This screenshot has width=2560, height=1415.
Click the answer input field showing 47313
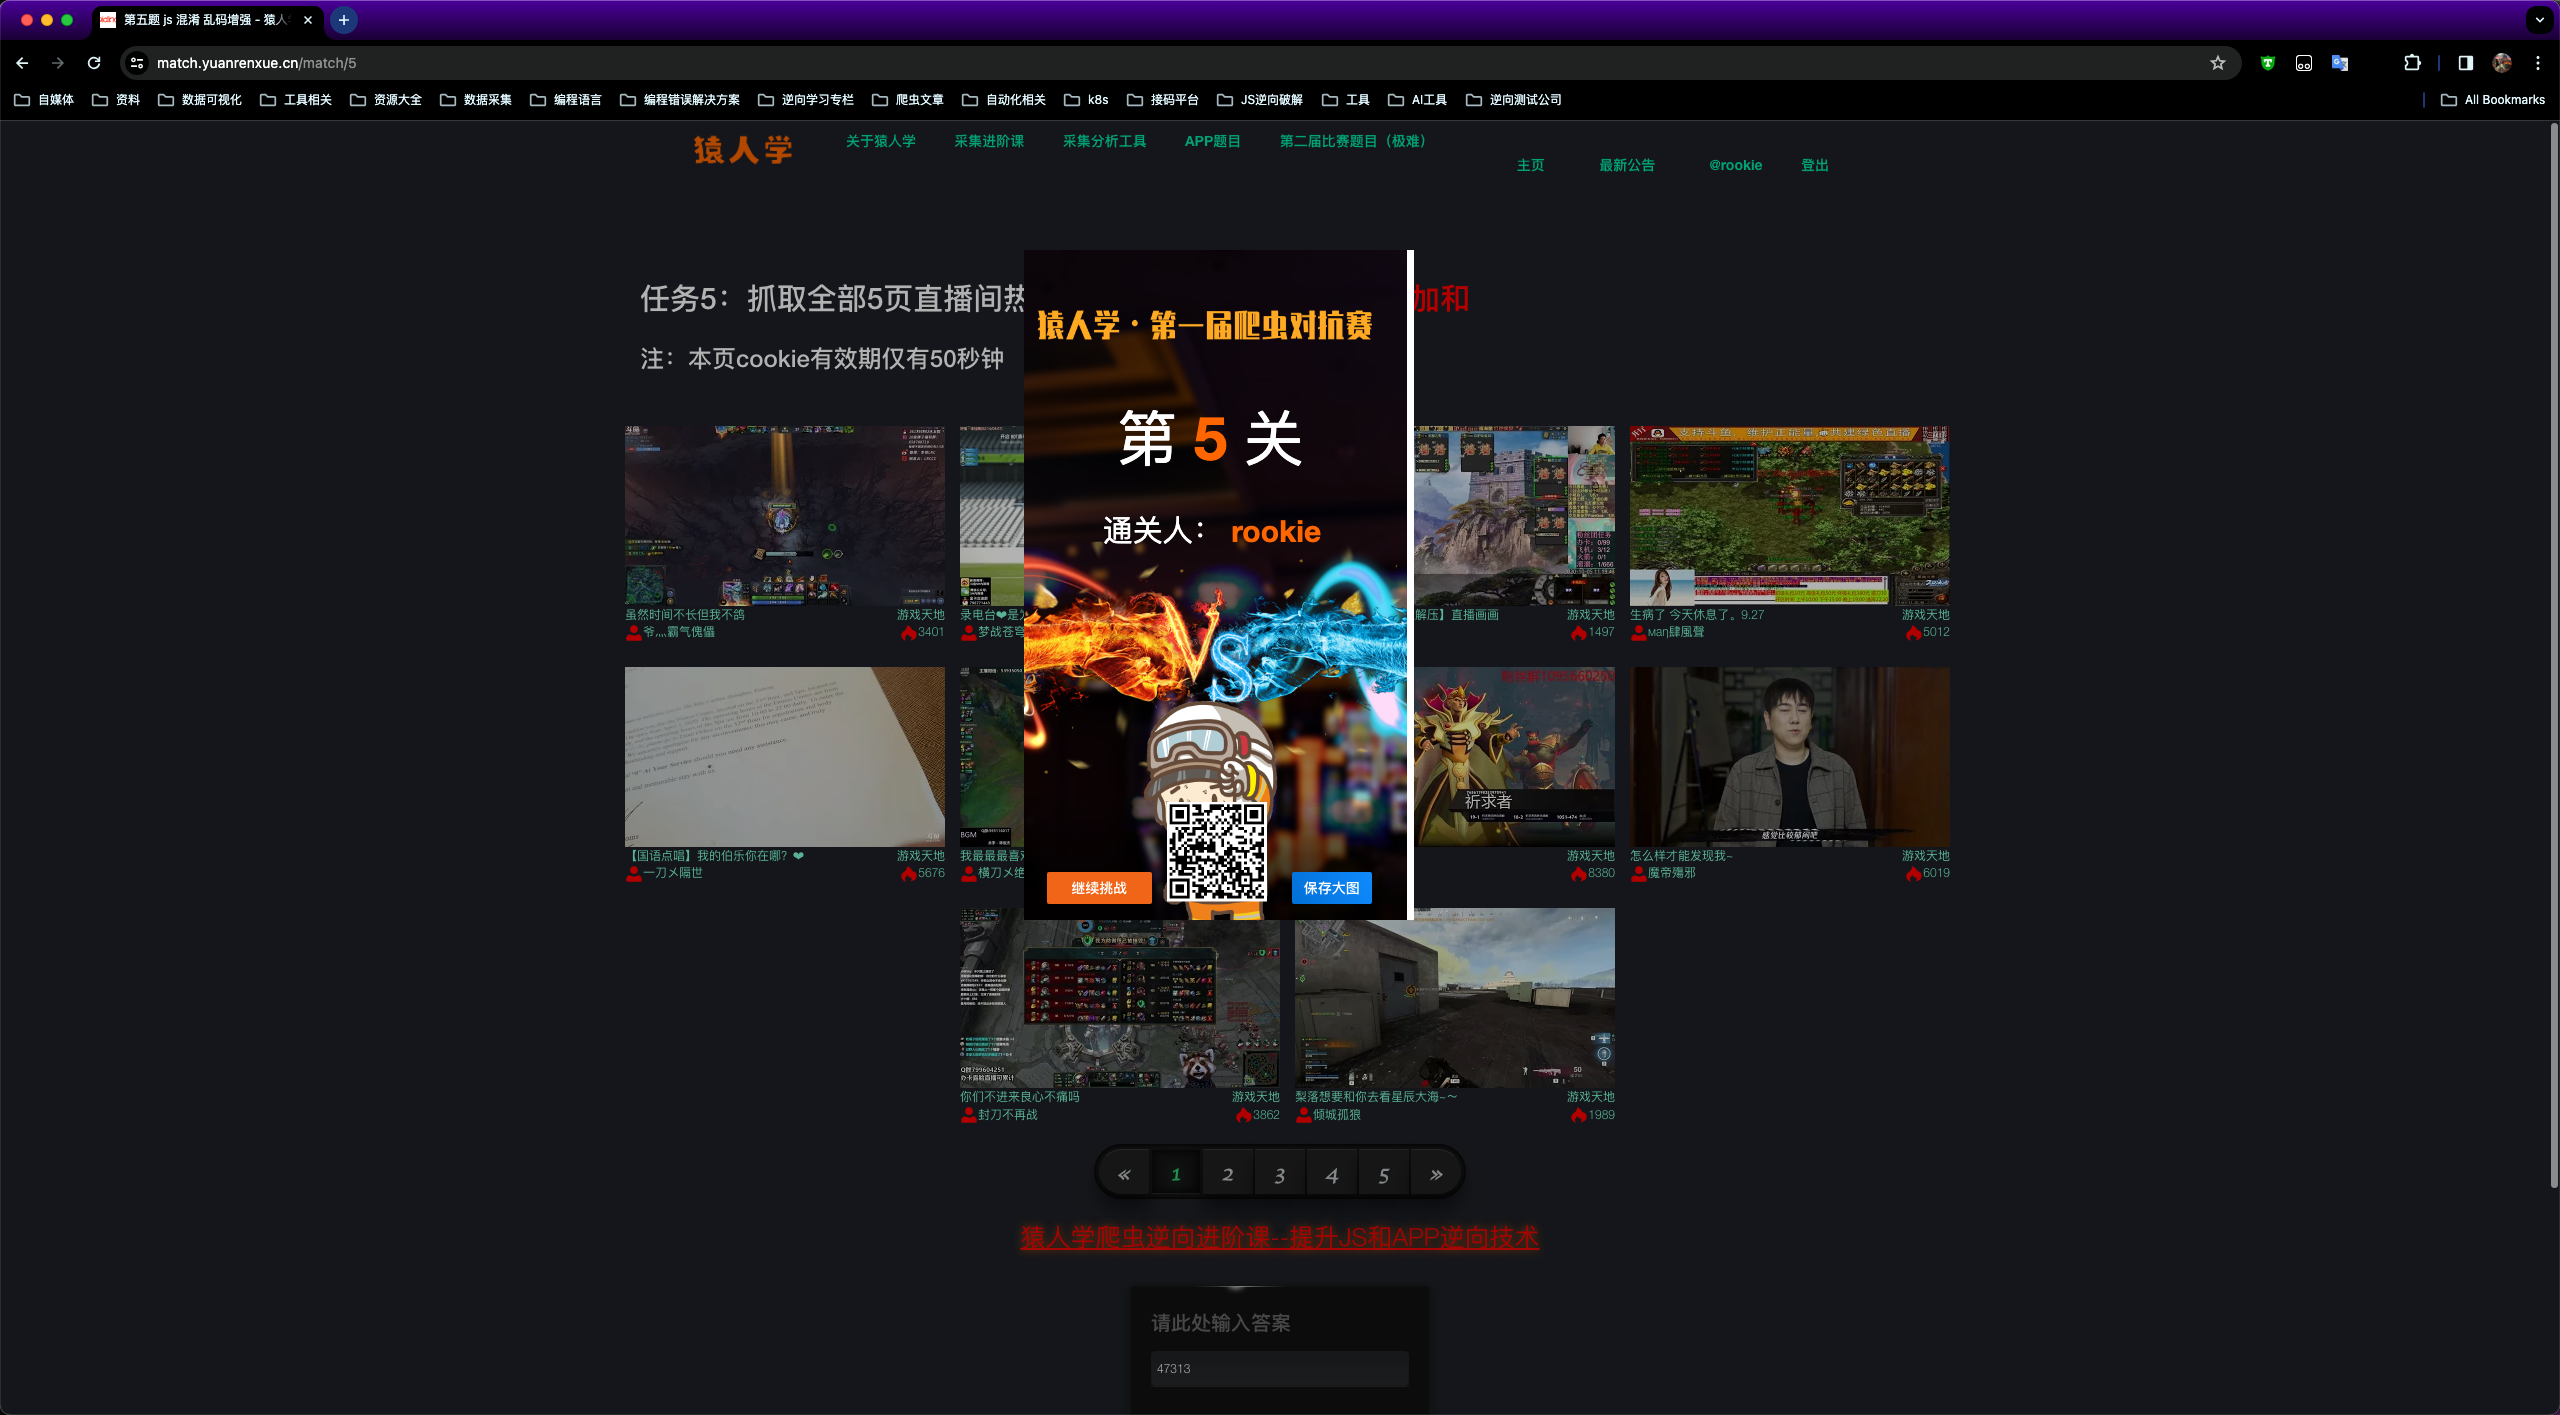(x=1279, y=1368)
